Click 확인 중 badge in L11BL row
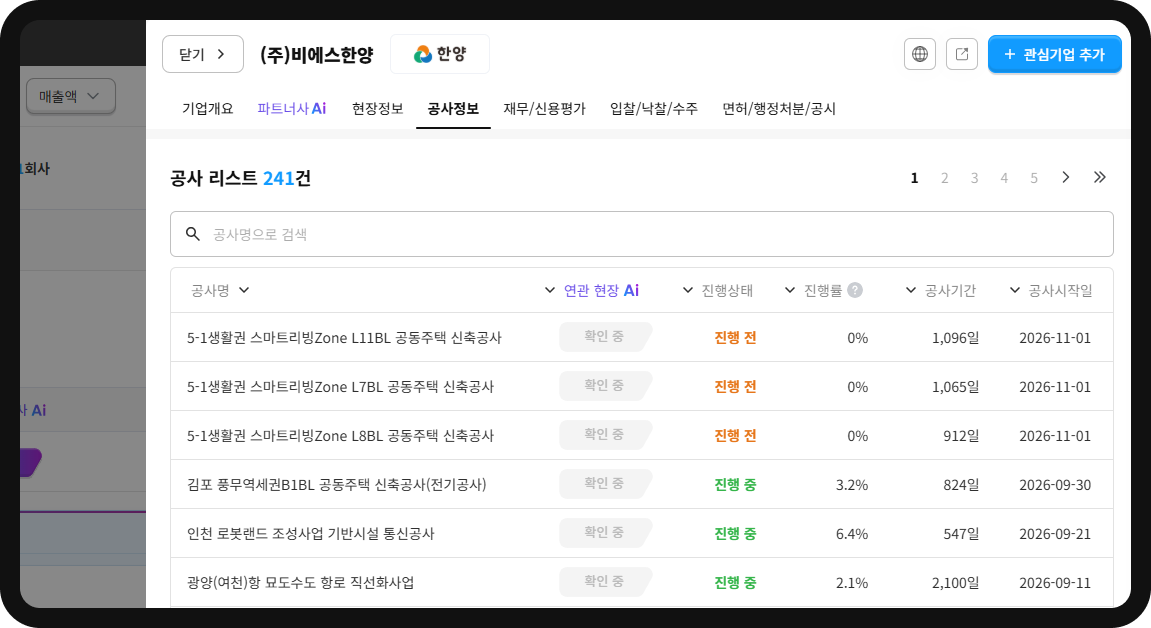The image size is (1151, 628). (605, 337)
